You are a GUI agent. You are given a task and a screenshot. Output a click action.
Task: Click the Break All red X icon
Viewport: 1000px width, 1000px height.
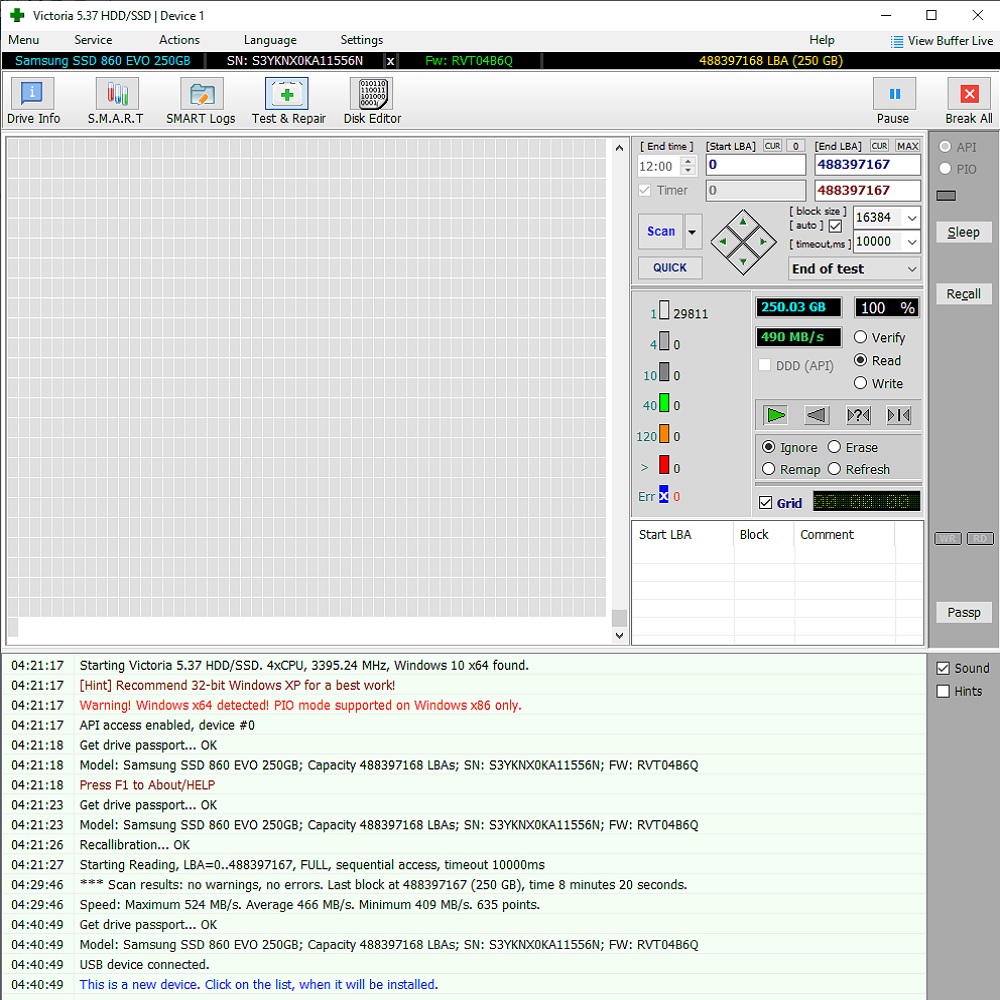[969, 94]
